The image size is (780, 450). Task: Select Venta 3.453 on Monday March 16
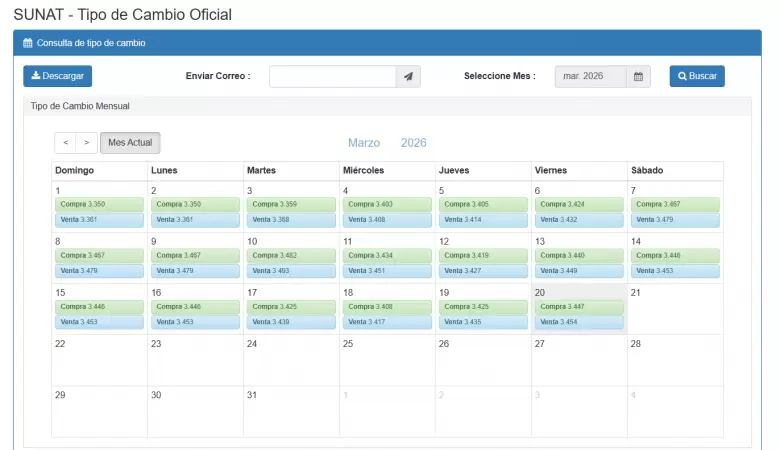(x=195, y=322)
